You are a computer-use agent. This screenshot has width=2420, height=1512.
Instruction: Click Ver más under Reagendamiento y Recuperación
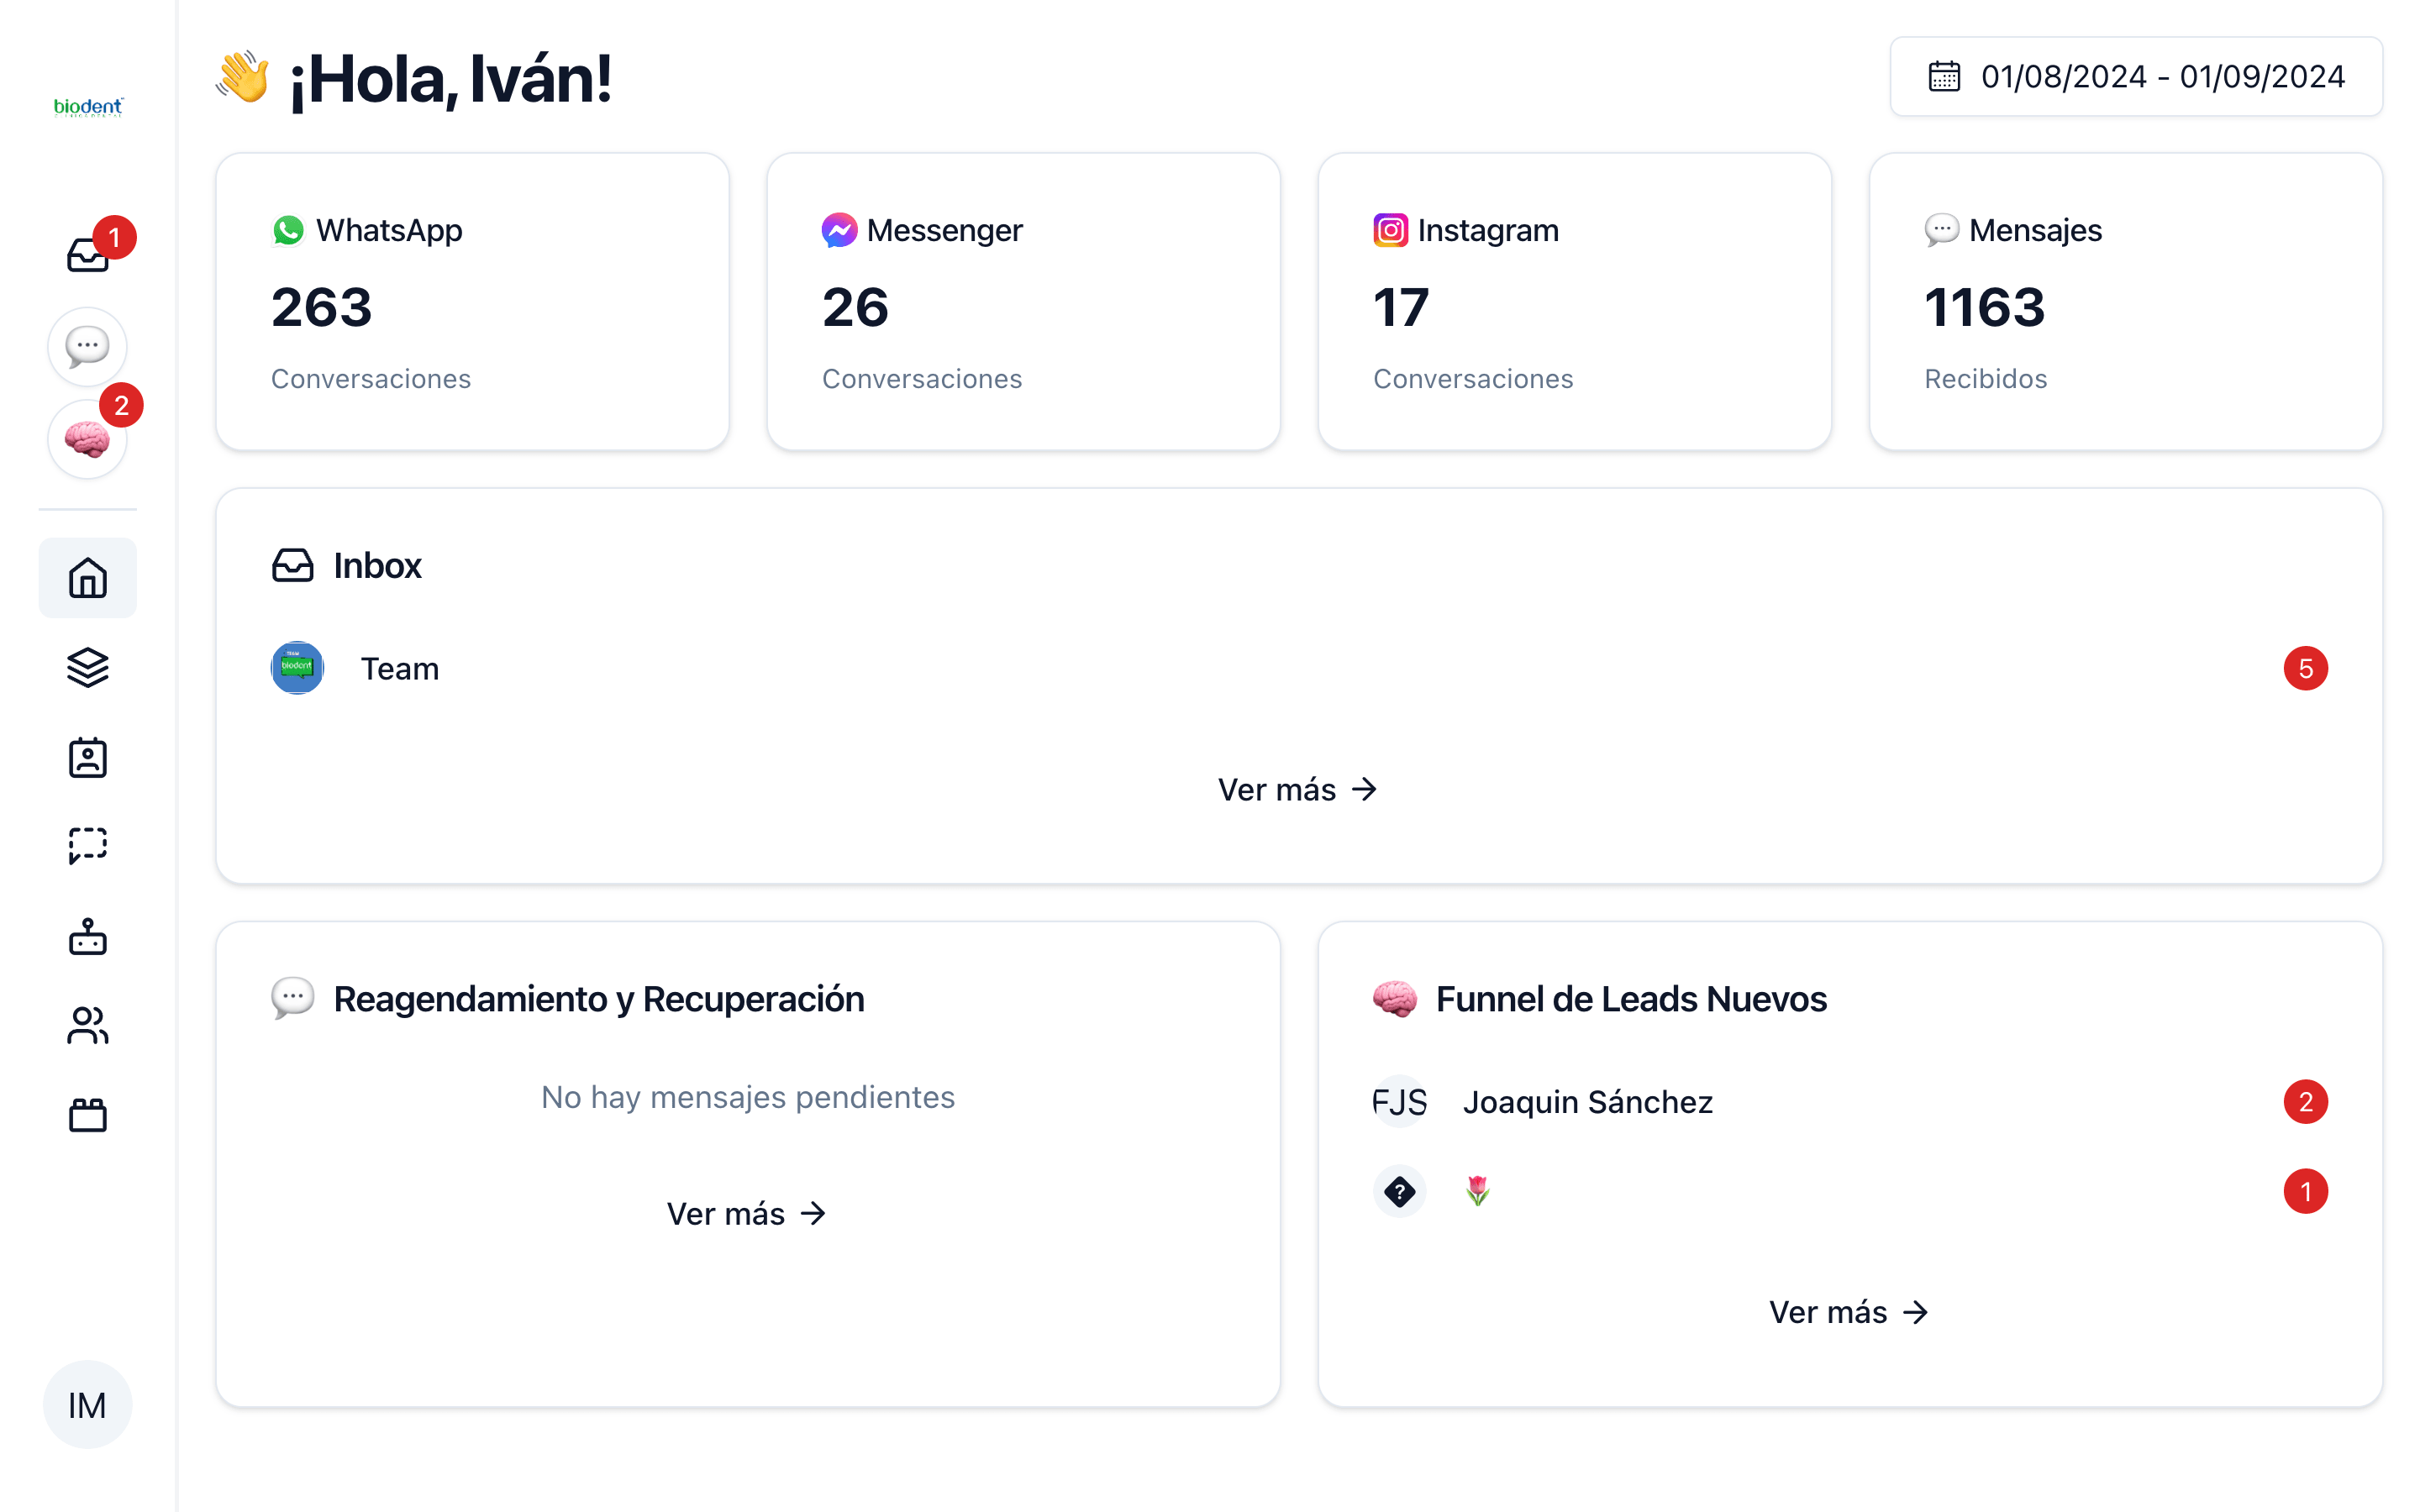coord(746,1213)
